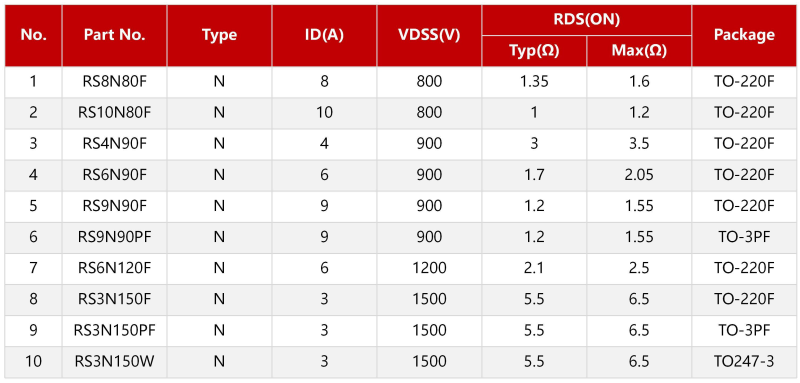Screen dimensions: 800x383
Task: Open the RS10N80F part entry
Action: click(114, 113)
